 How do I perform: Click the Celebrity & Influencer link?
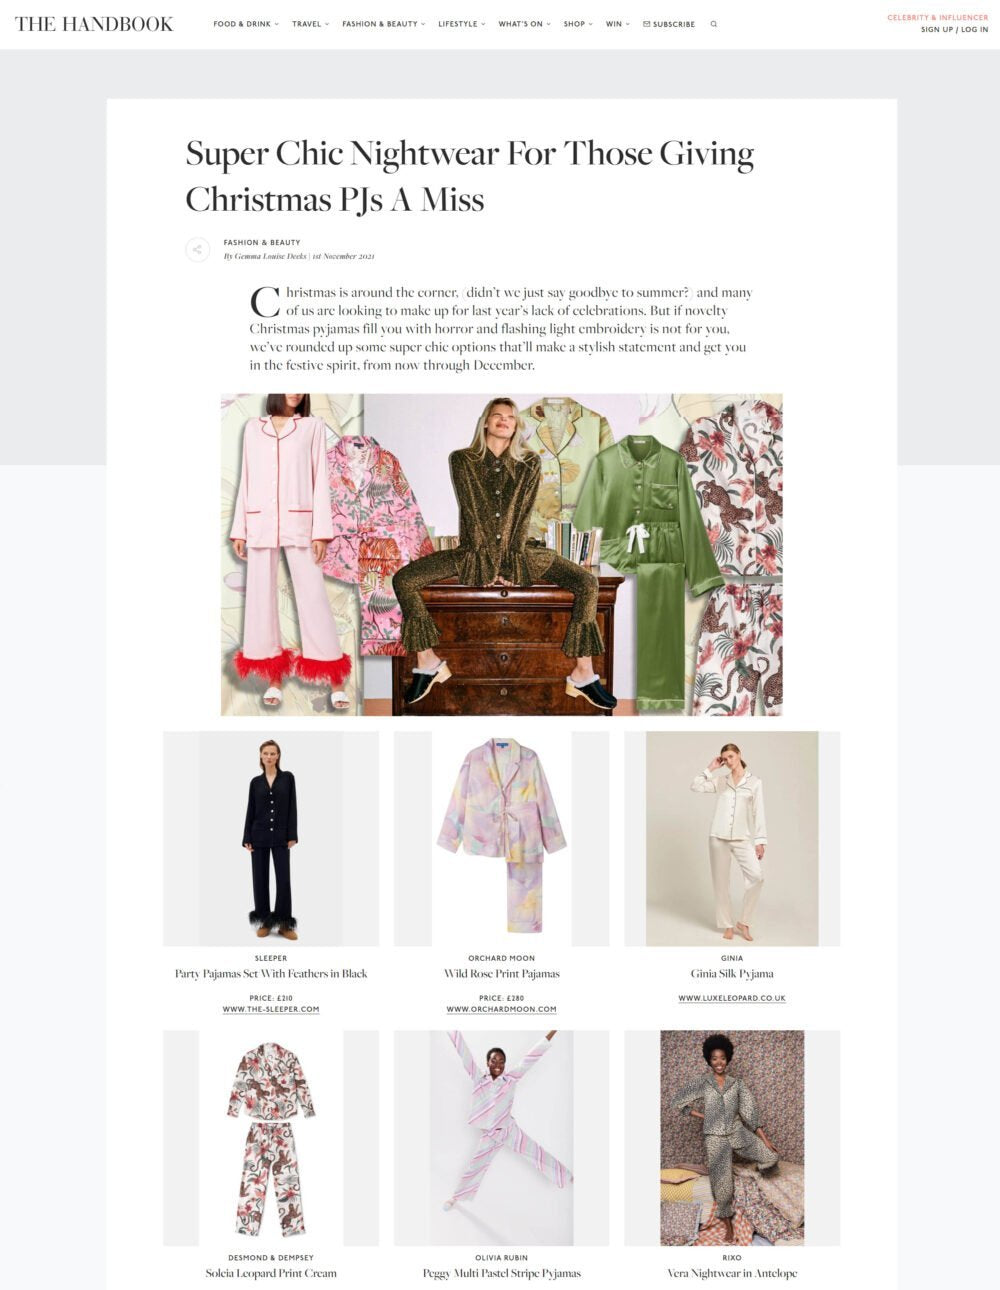(x=938, y=18)
